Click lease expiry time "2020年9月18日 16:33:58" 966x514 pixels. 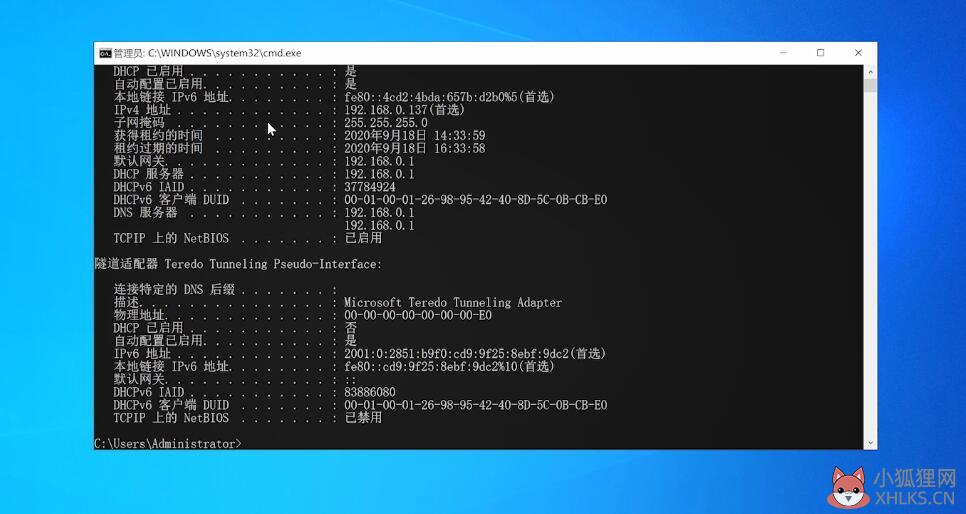tap(415, 149)
